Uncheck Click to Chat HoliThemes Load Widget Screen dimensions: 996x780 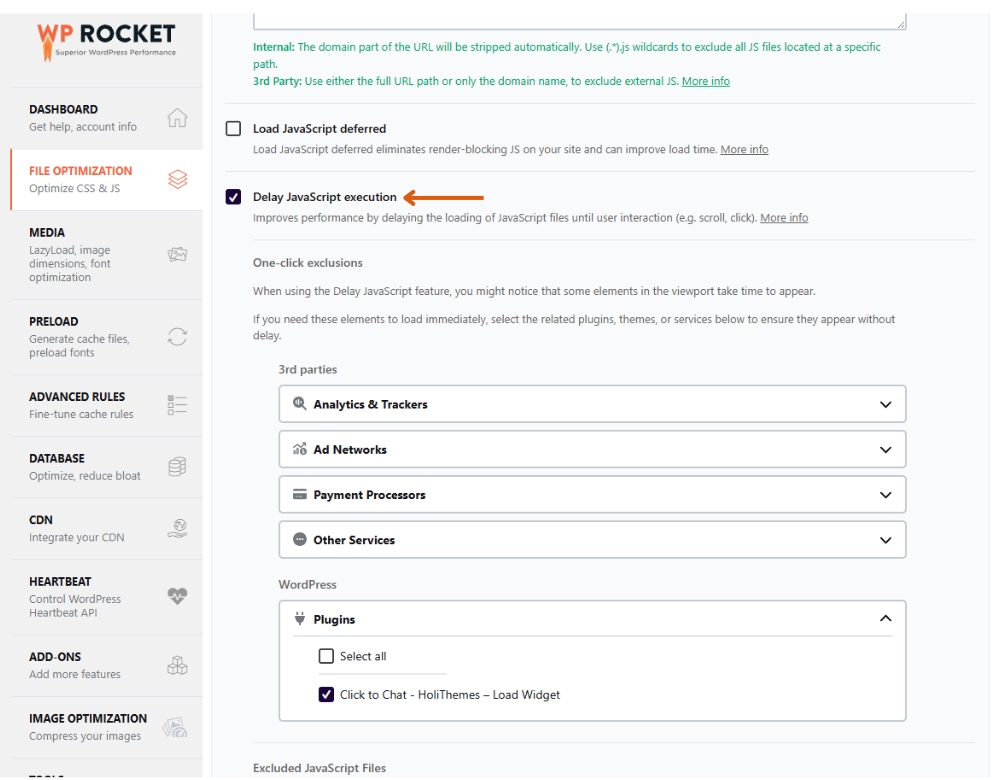coord(326,695)
